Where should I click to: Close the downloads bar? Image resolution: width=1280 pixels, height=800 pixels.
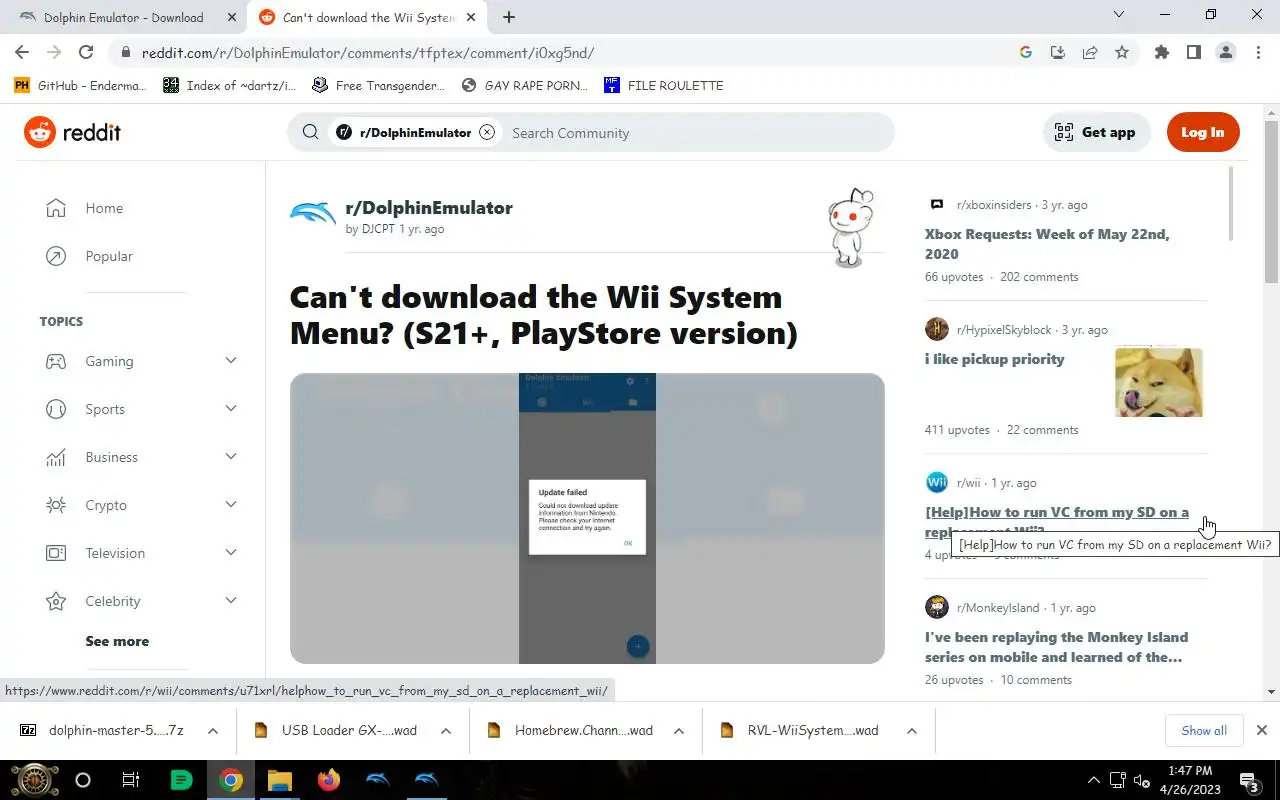pos(1261,731)
